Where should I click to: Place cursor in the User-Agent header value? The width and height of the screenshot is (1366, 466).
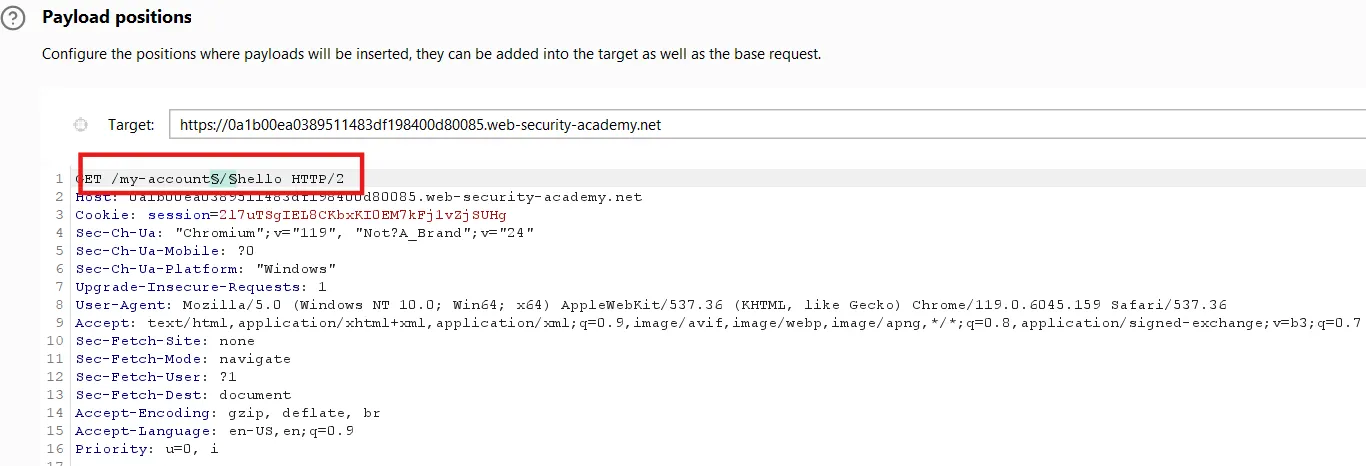pos(700,305)
